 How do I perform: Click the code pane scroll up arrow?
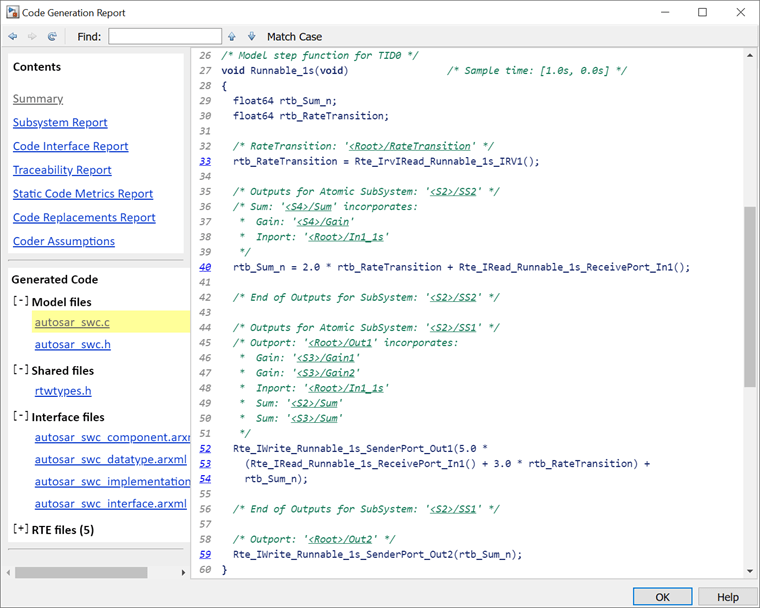click(750, 55)
